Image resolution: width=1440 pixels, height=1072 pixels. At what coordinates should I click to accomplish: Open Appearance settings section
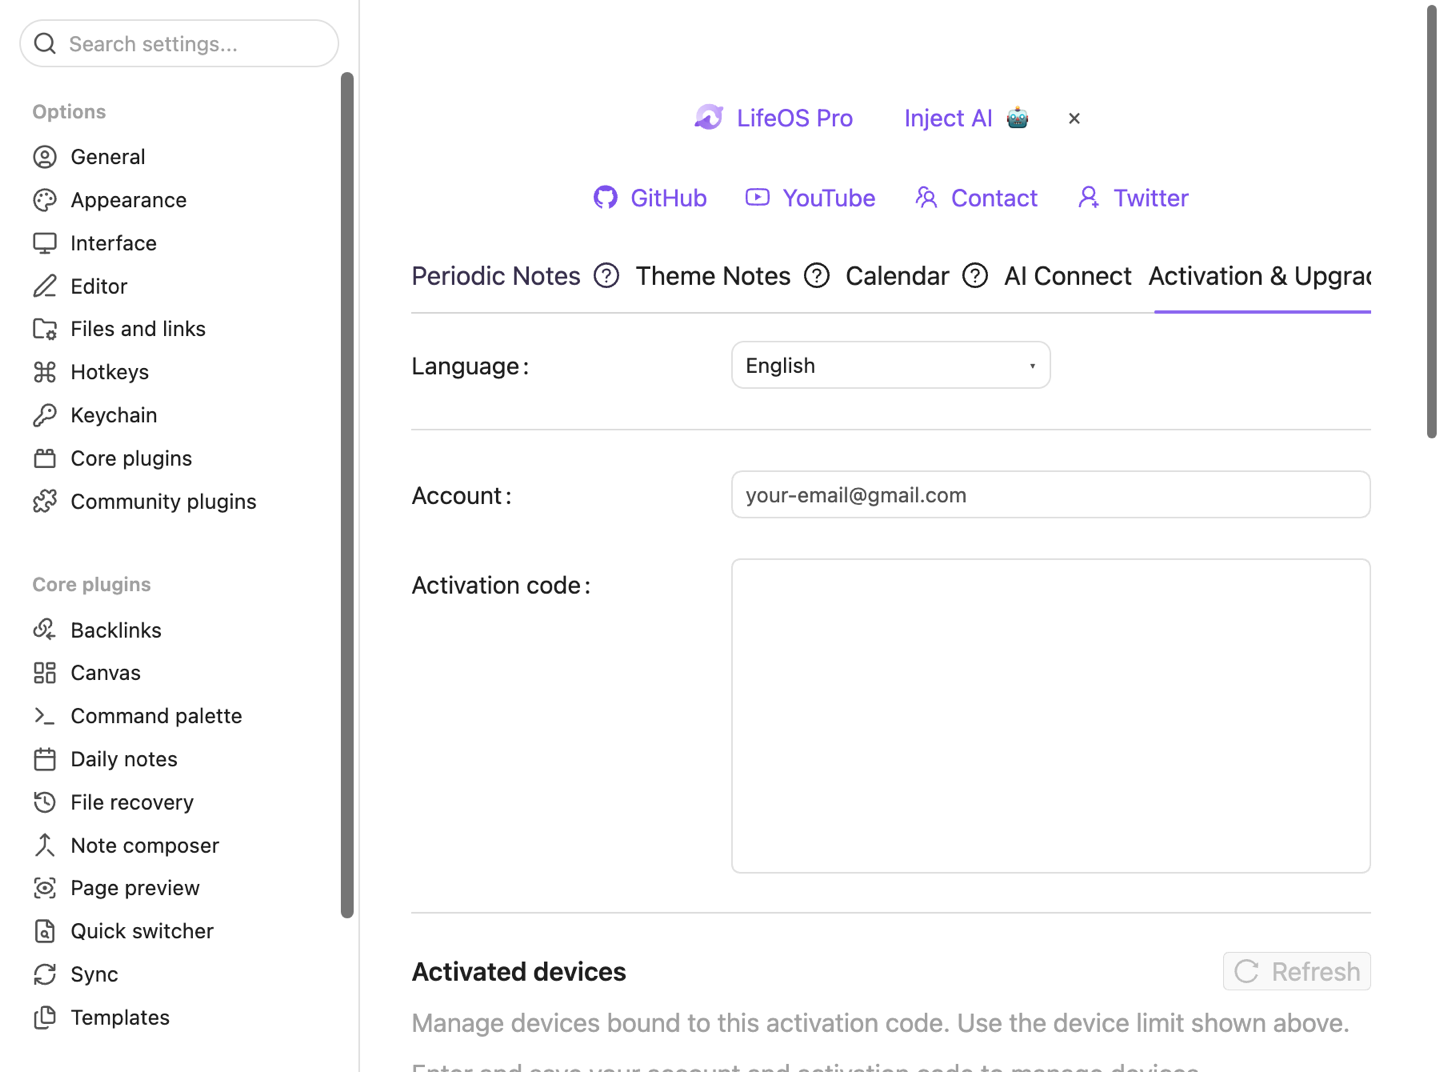tap(129, 200)
